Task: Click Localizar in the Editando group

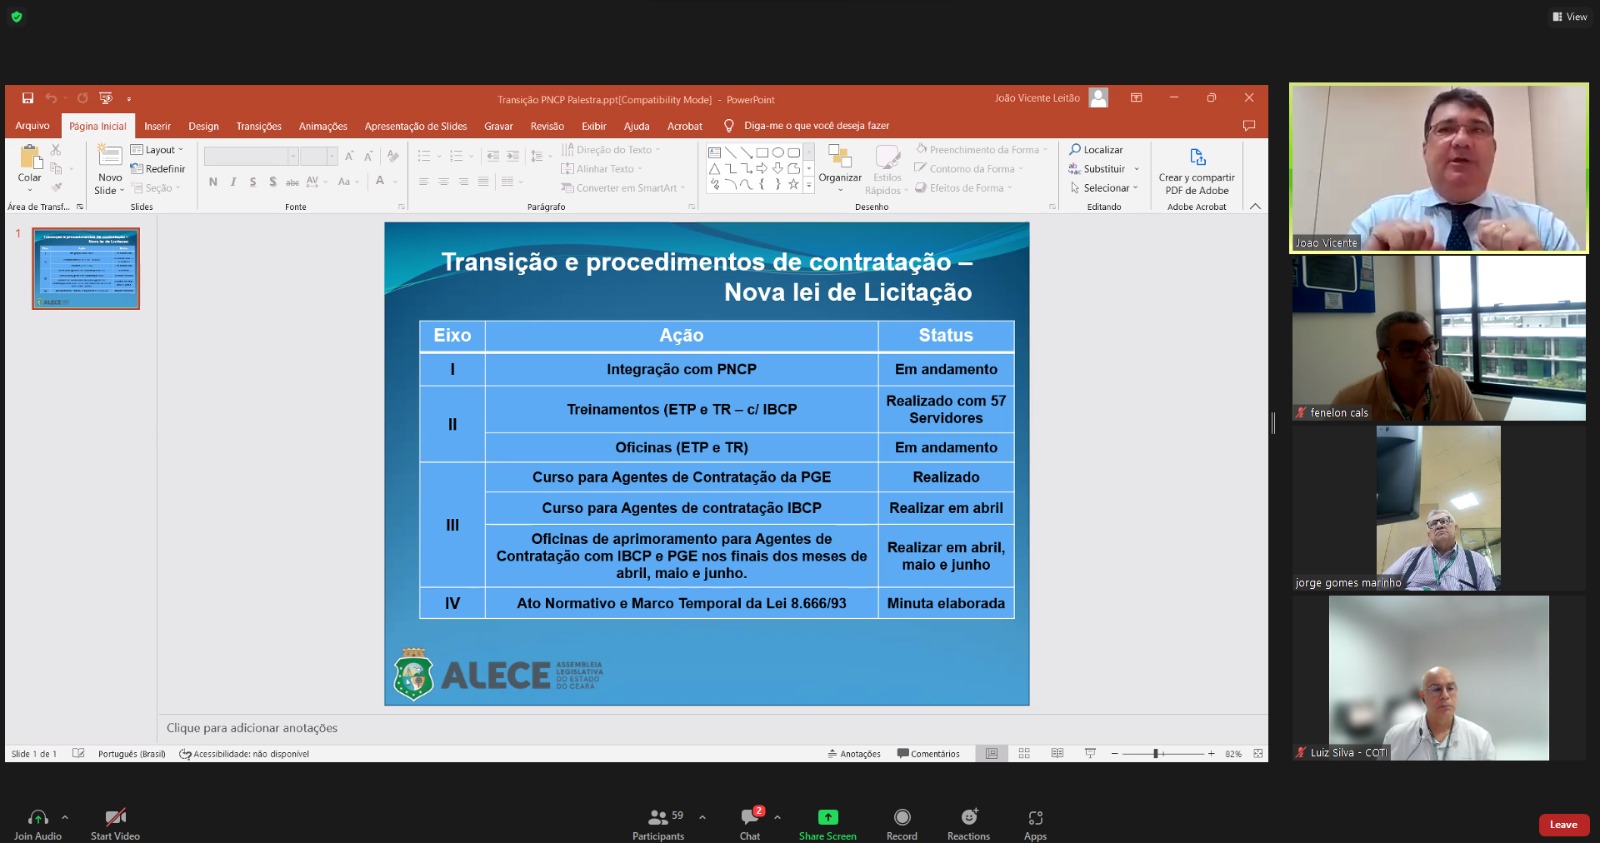Action: (1096, 150)
